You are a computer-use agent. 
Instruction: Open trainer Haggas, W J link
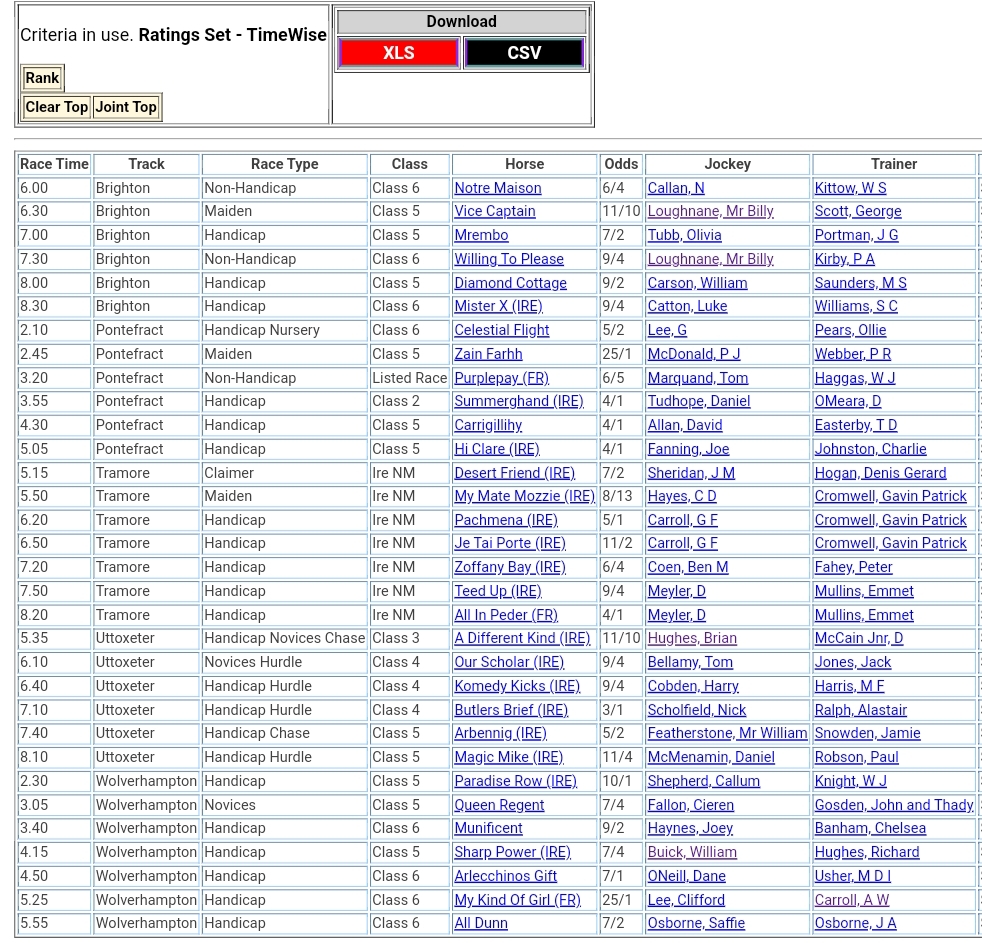[x=854, y=378]
